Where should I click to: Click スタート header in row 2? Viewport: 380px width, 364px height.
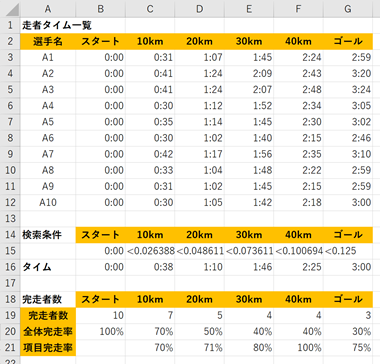(x=100, y=41)
